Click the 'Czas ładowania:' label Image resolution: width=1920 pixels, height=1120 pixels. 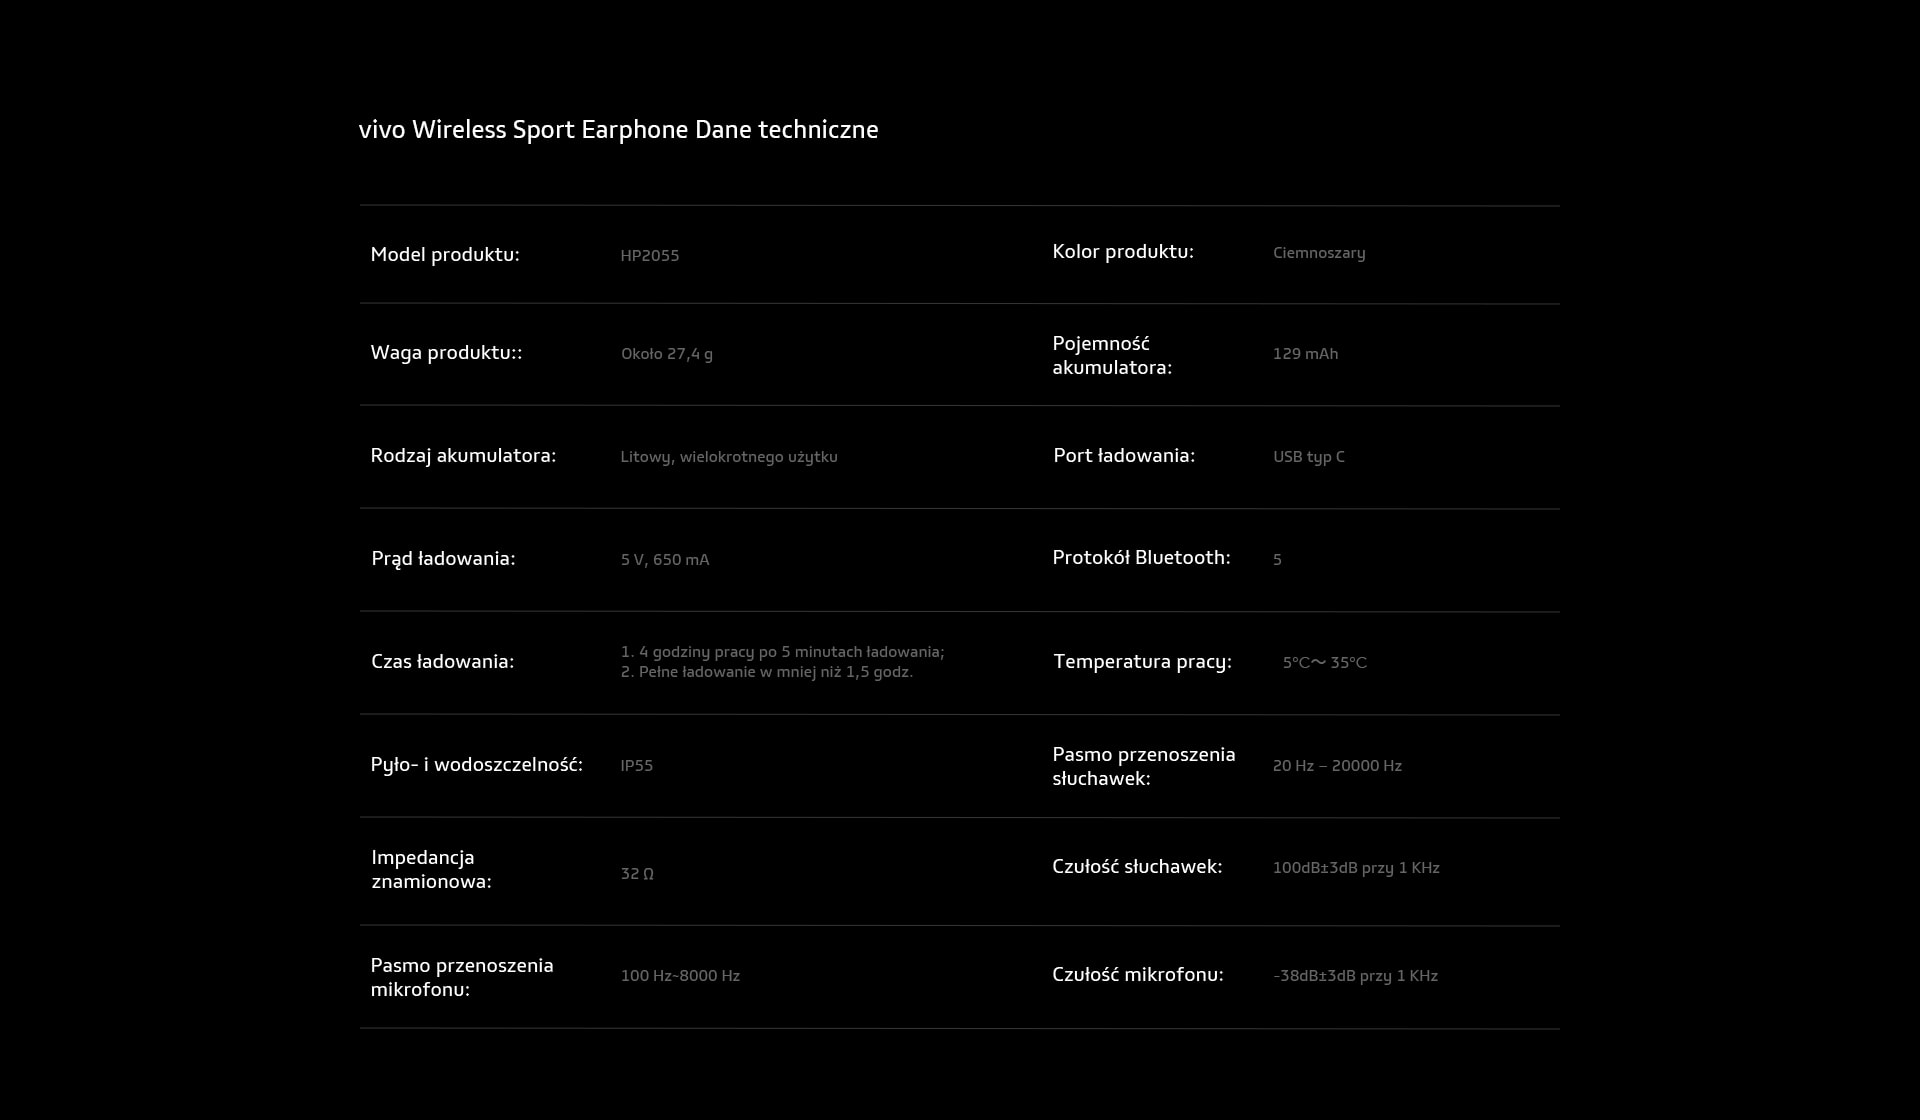point(442,662)
